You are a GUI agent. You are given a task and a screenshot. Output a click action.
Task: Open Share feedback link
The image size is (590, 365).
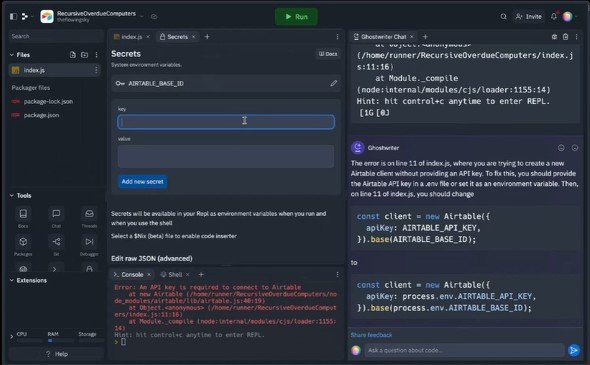point(371,335)
